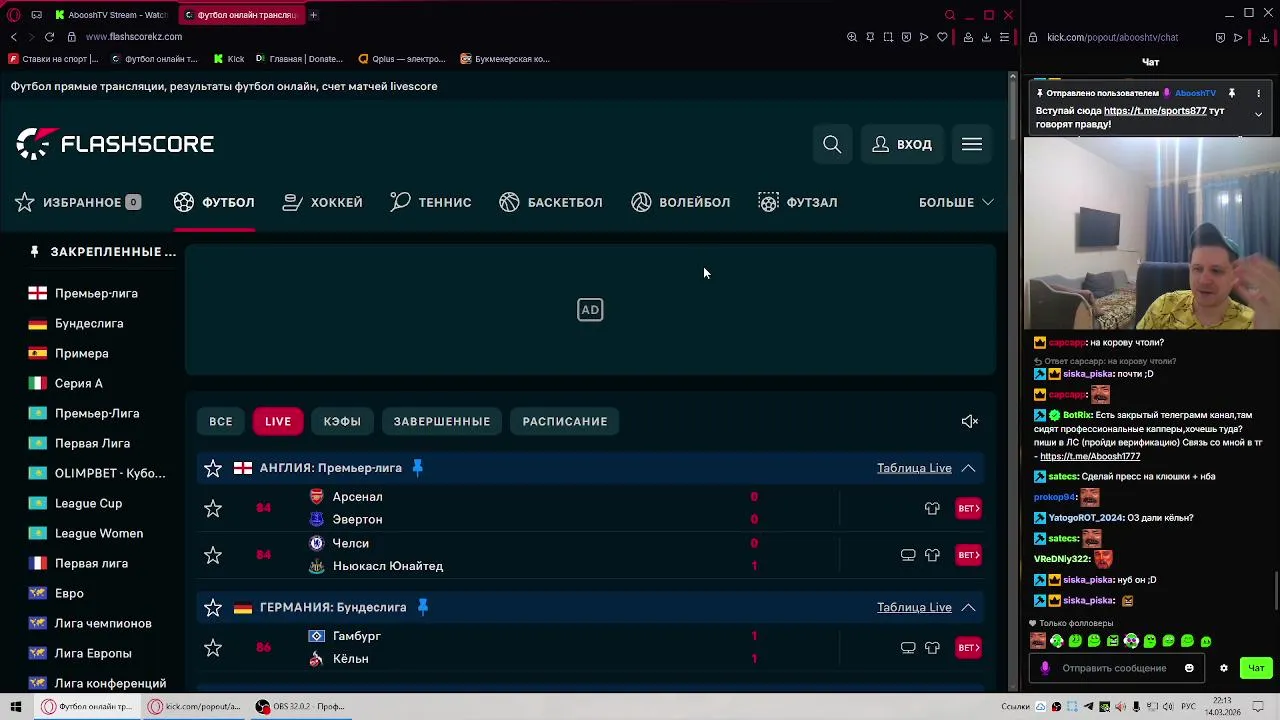Click the AD placeholder banner
The height and width of the screenshot is (720, 1280).
point(590,310)
